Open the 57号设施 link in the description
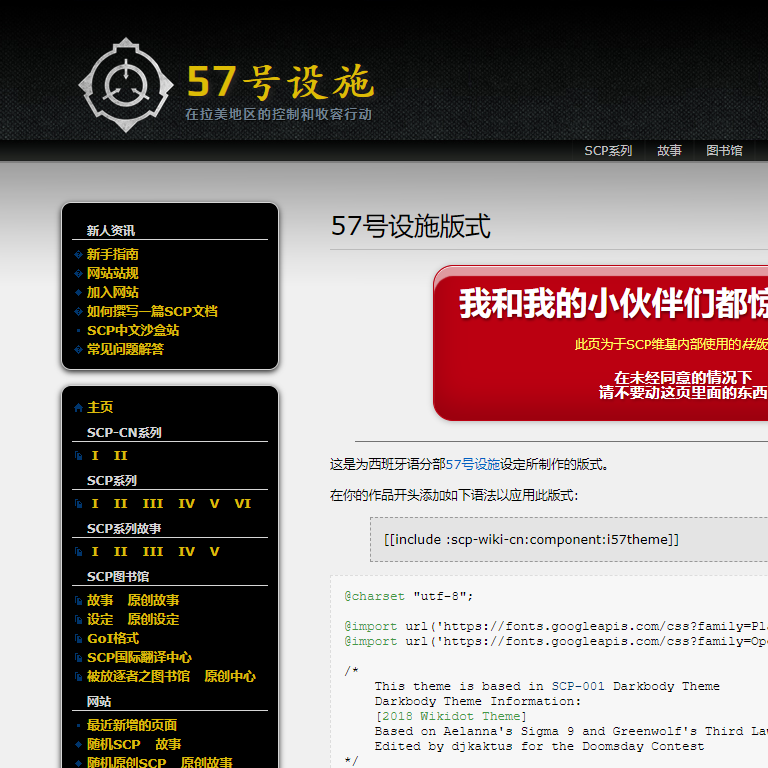This screenshot has width=768, height=768. tap(472, 464)
